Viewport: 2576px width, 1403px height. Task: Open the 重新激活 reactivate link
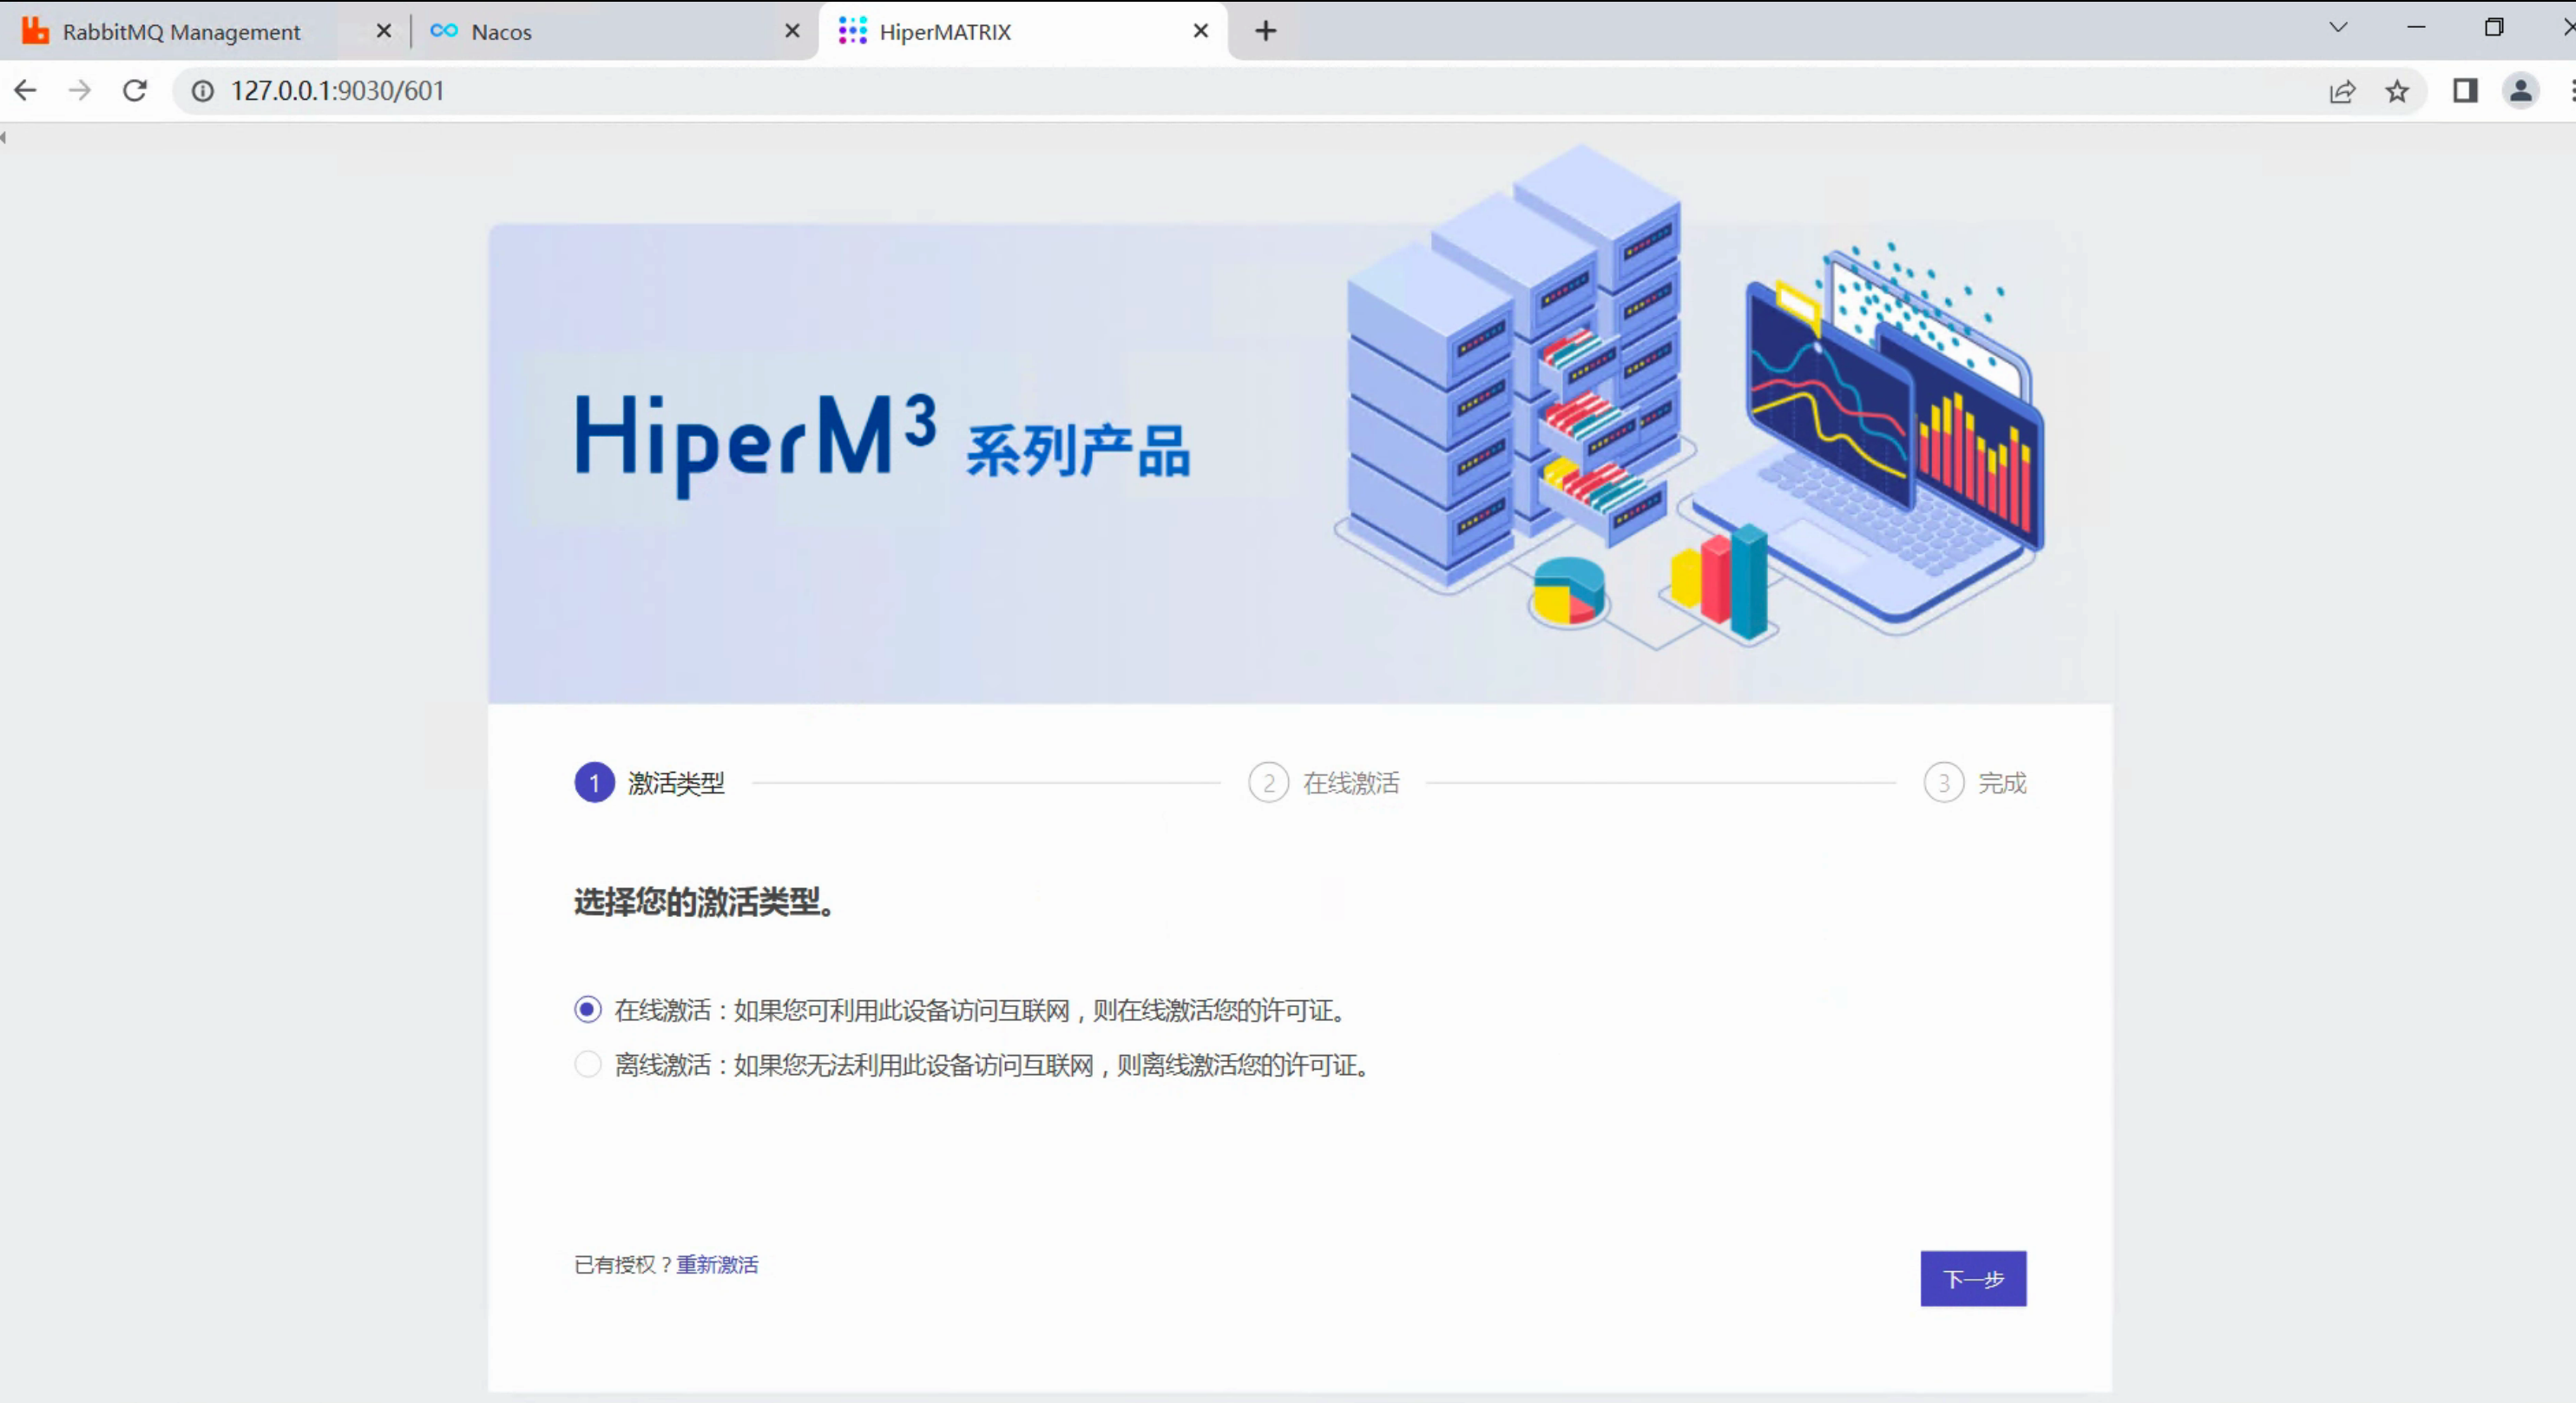point(717,1265)
